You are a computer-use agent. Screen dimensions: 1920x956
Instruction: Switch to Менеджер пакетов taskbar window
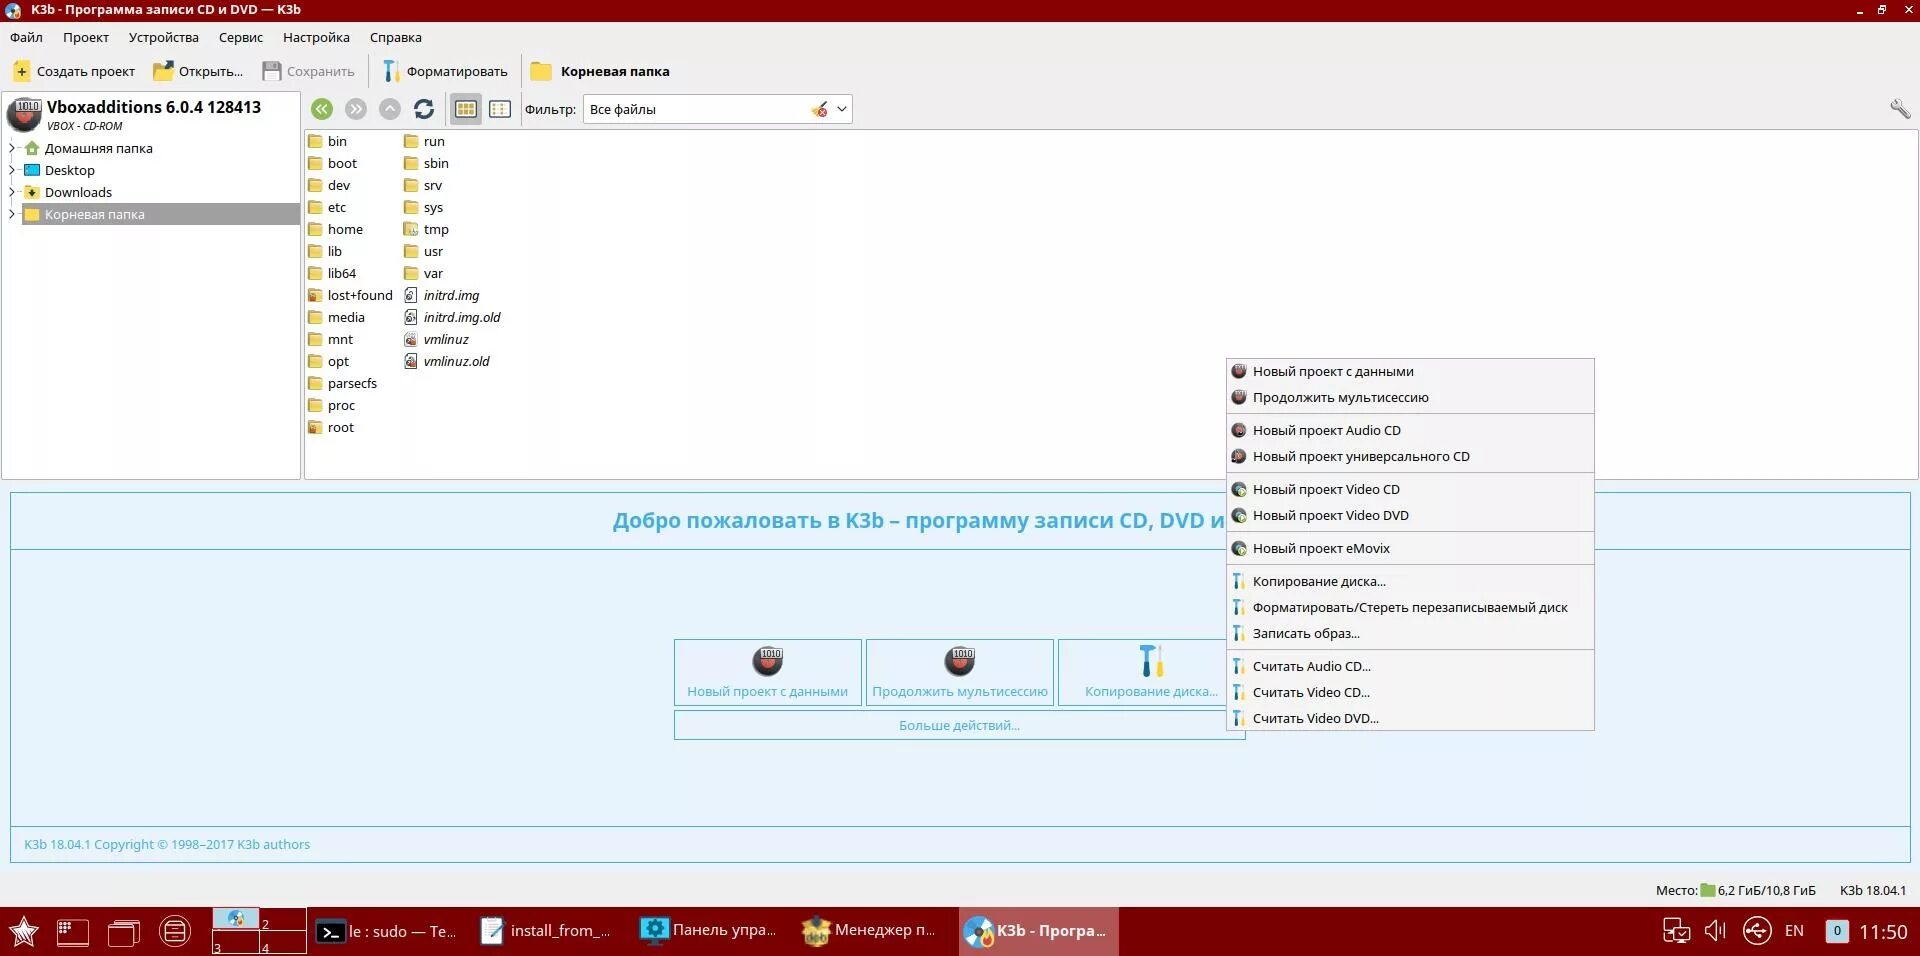869,931
